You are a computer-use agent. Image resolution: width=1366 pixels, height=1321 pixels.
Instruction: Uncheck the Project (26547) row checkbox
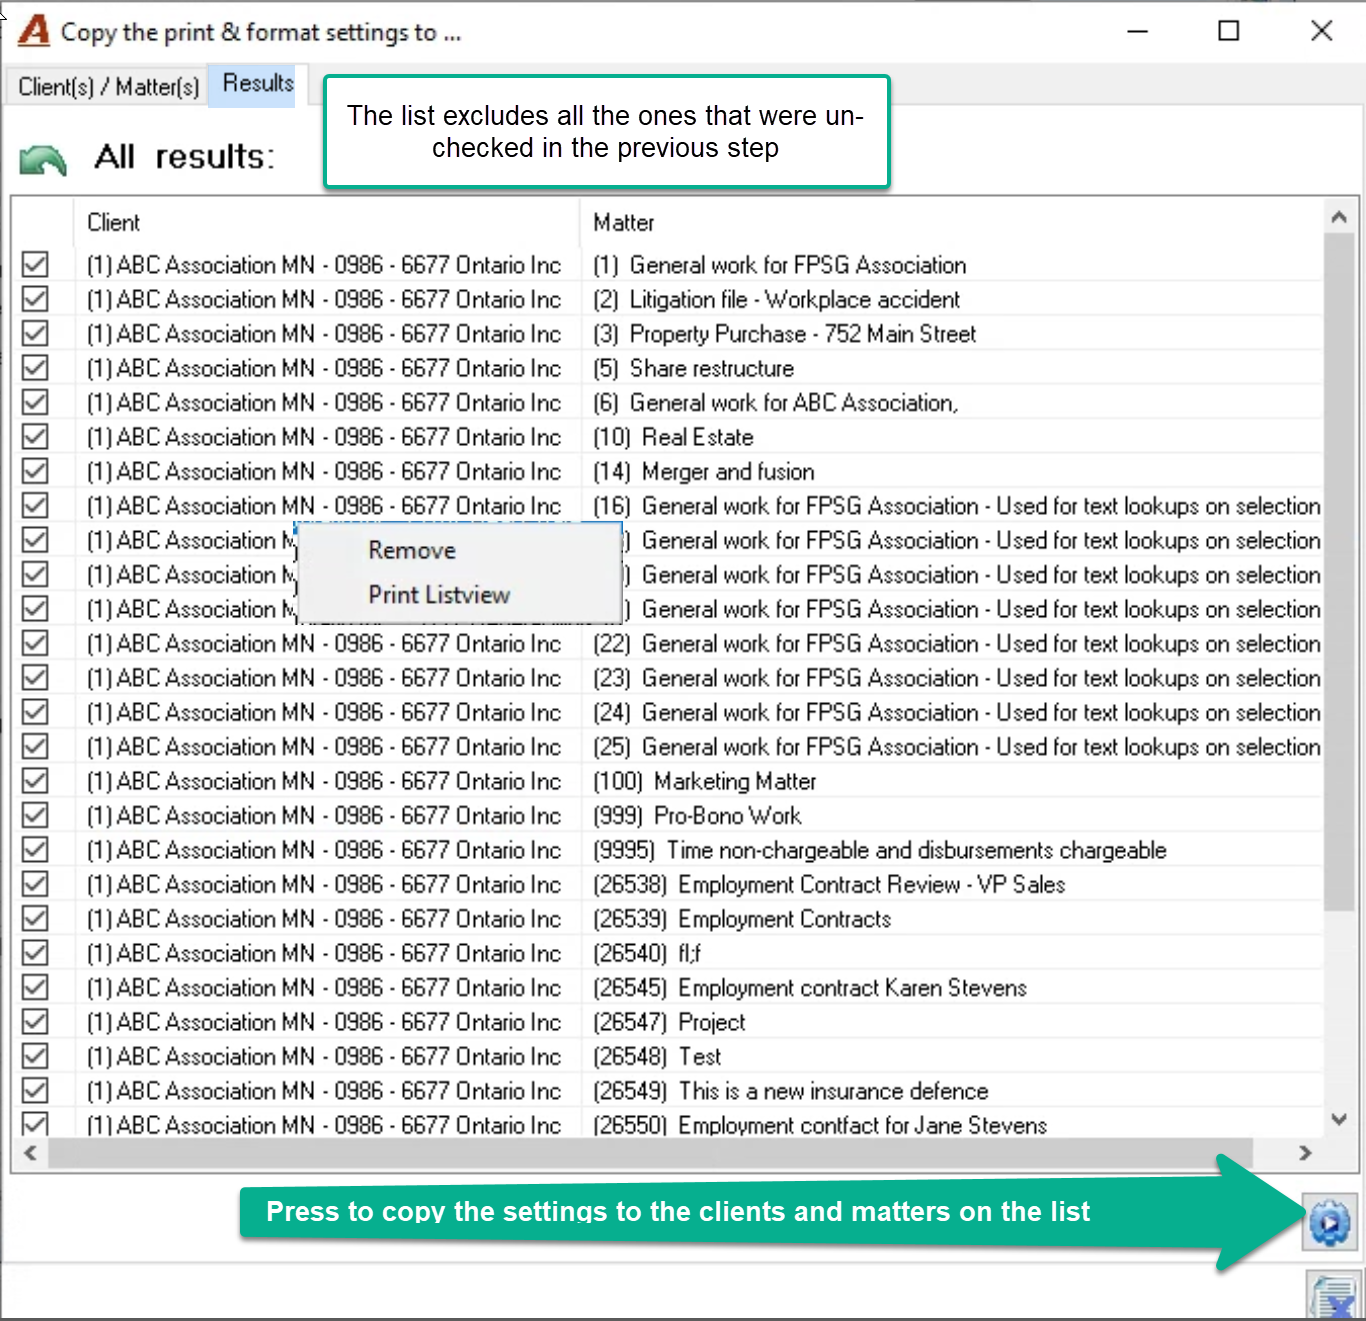(35, 1022)
